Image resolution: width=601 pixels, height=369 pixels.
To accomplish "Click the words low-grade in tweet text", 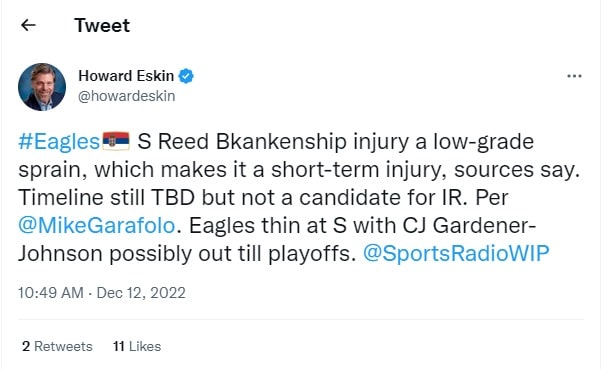I will (483, 142).
